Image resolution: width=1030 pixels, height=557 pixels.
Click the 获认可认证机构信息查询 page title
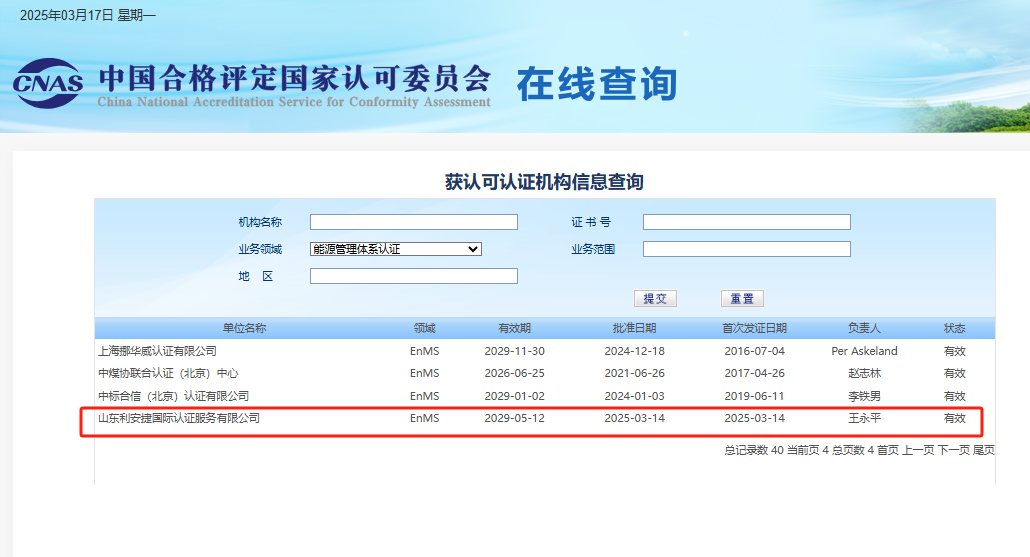[x=544, y=182]
